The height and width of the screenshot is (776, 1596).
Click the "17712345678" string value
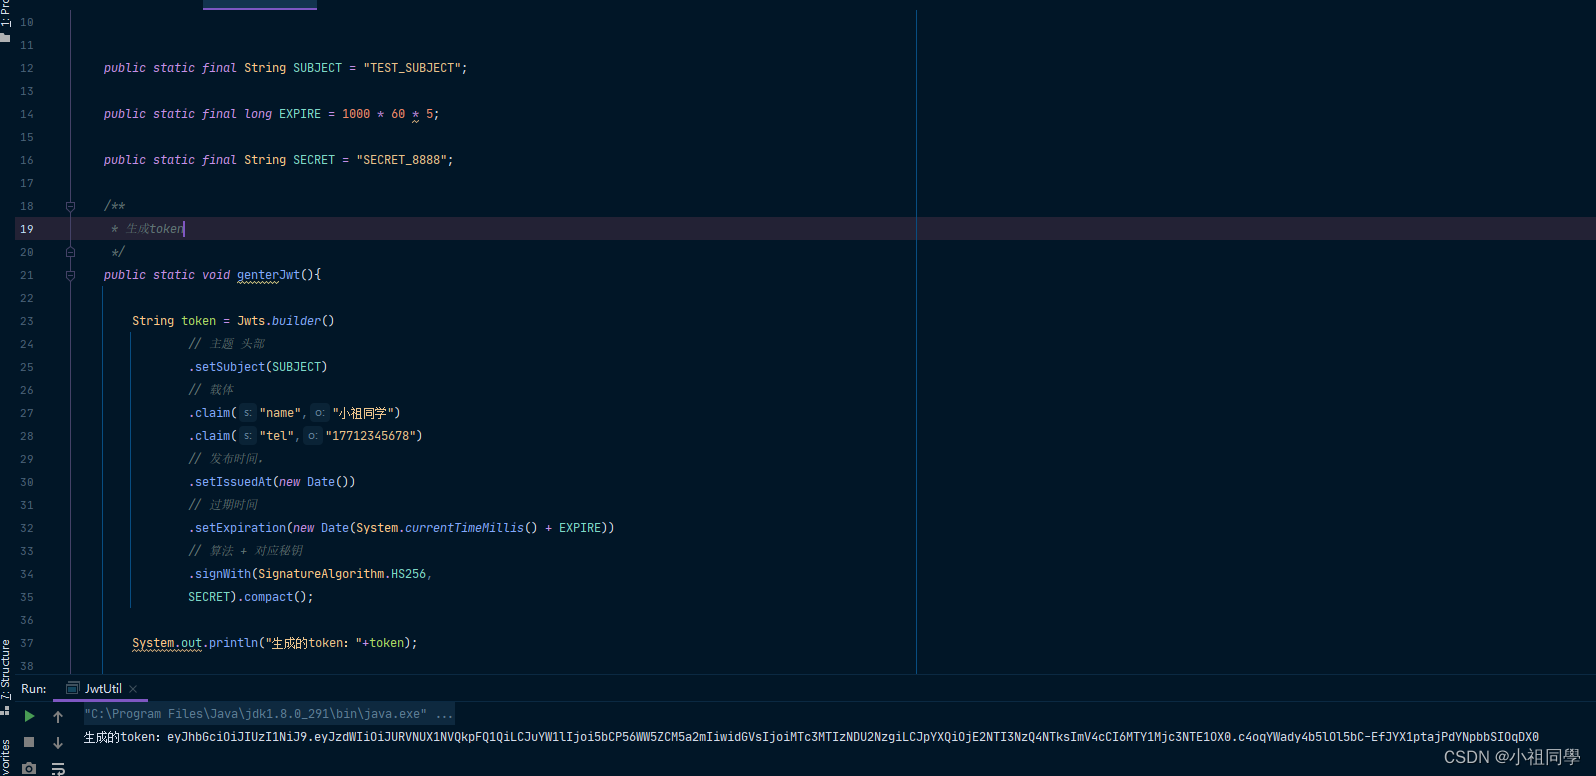point(370,436)
